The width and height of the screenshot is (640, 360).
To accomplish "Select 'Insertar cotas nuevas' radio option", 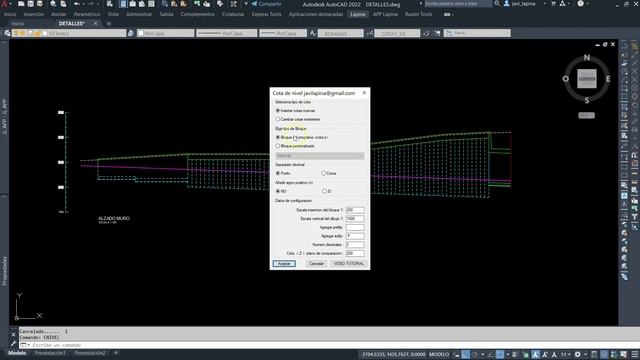I will pos(295,111).
